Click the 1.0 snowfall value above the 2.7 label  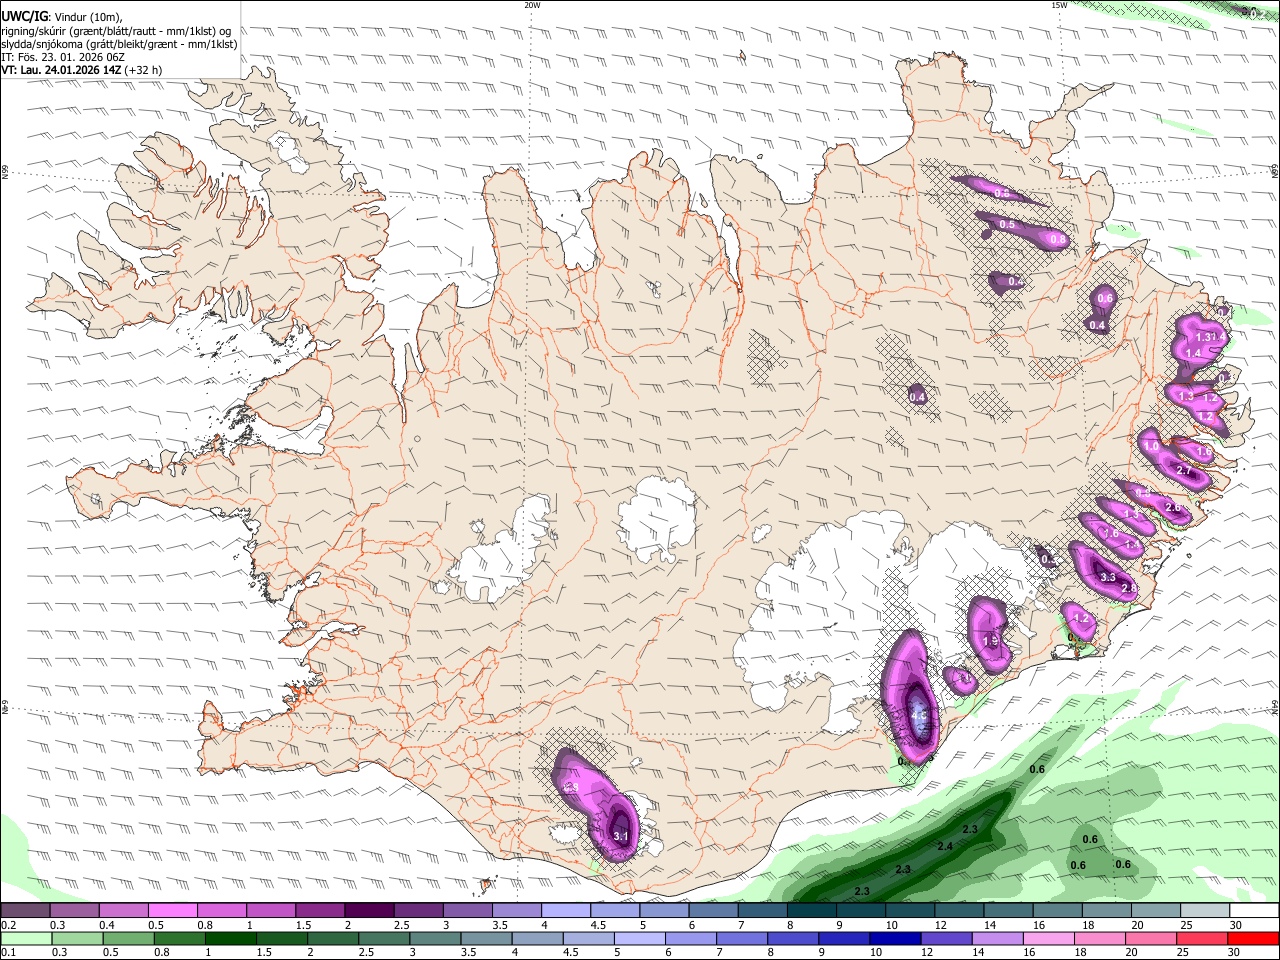point(1152,447)
